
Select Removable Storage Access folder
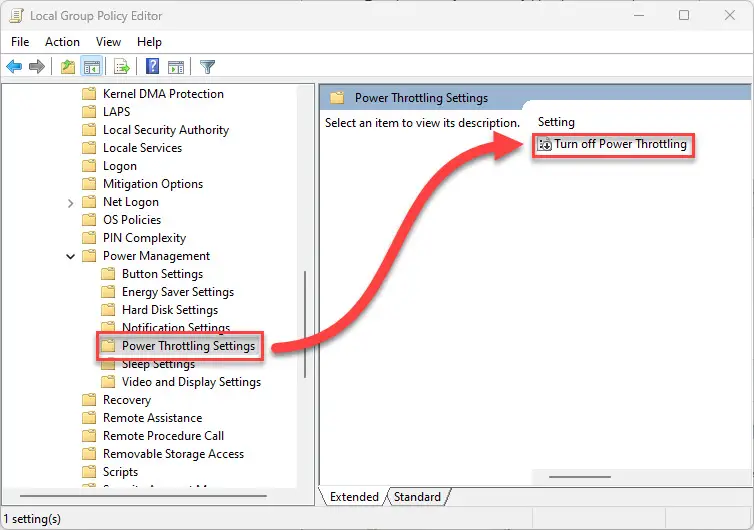(173, 454)
